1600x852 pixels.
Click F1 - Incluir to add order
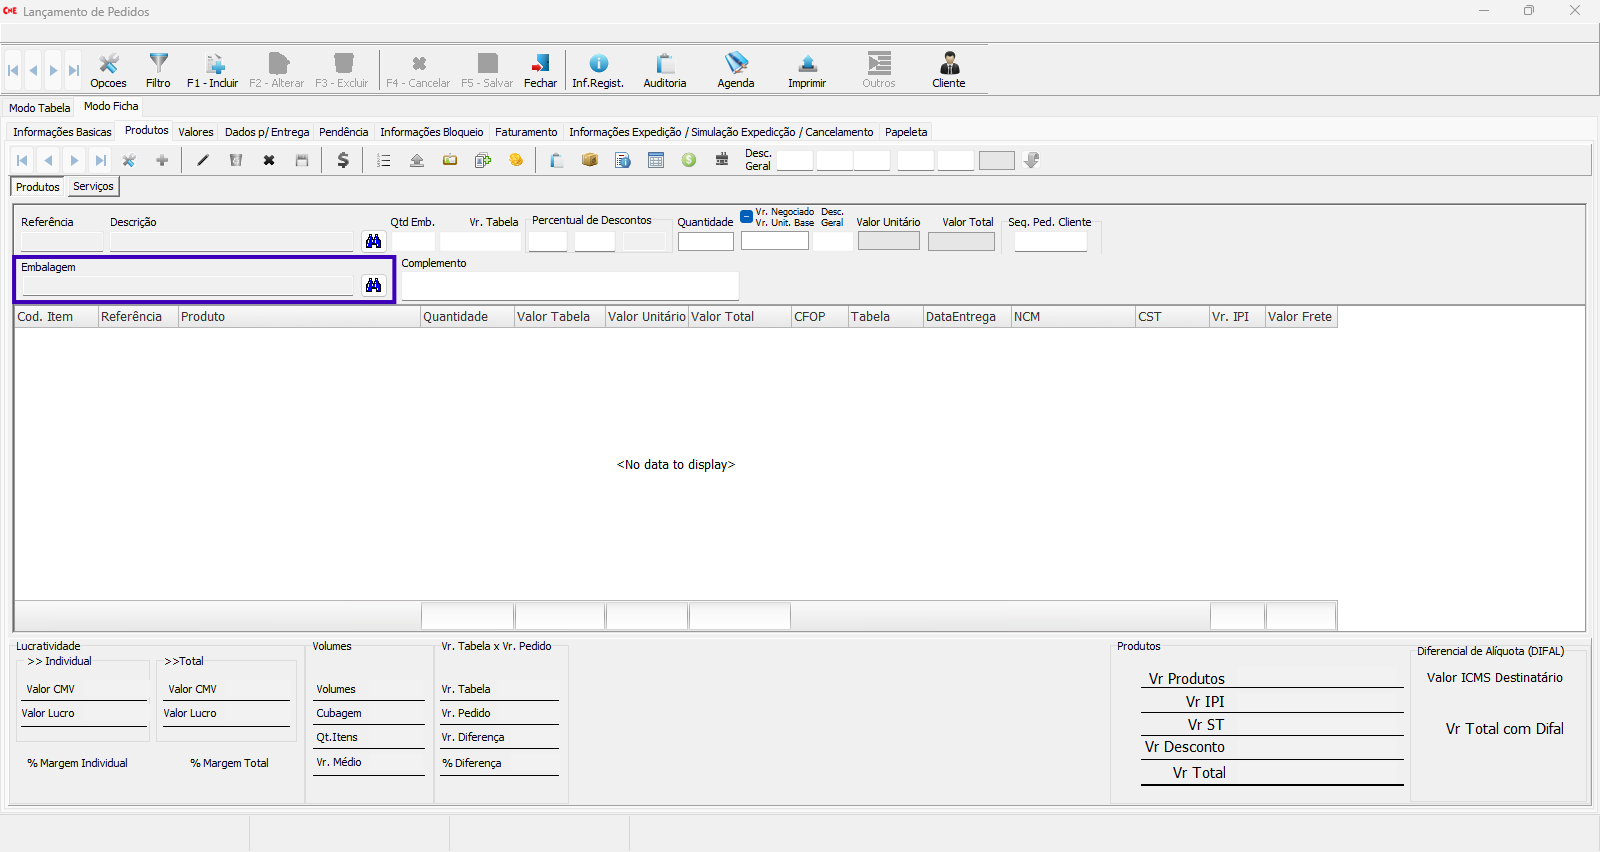click(x=213, y=70)
